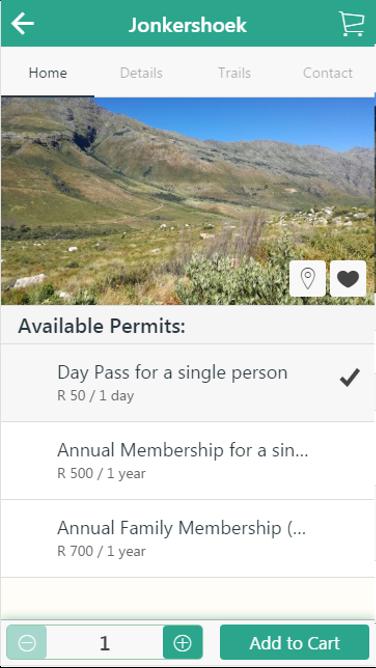Decrease quantity with the minus button

(27, 642)
